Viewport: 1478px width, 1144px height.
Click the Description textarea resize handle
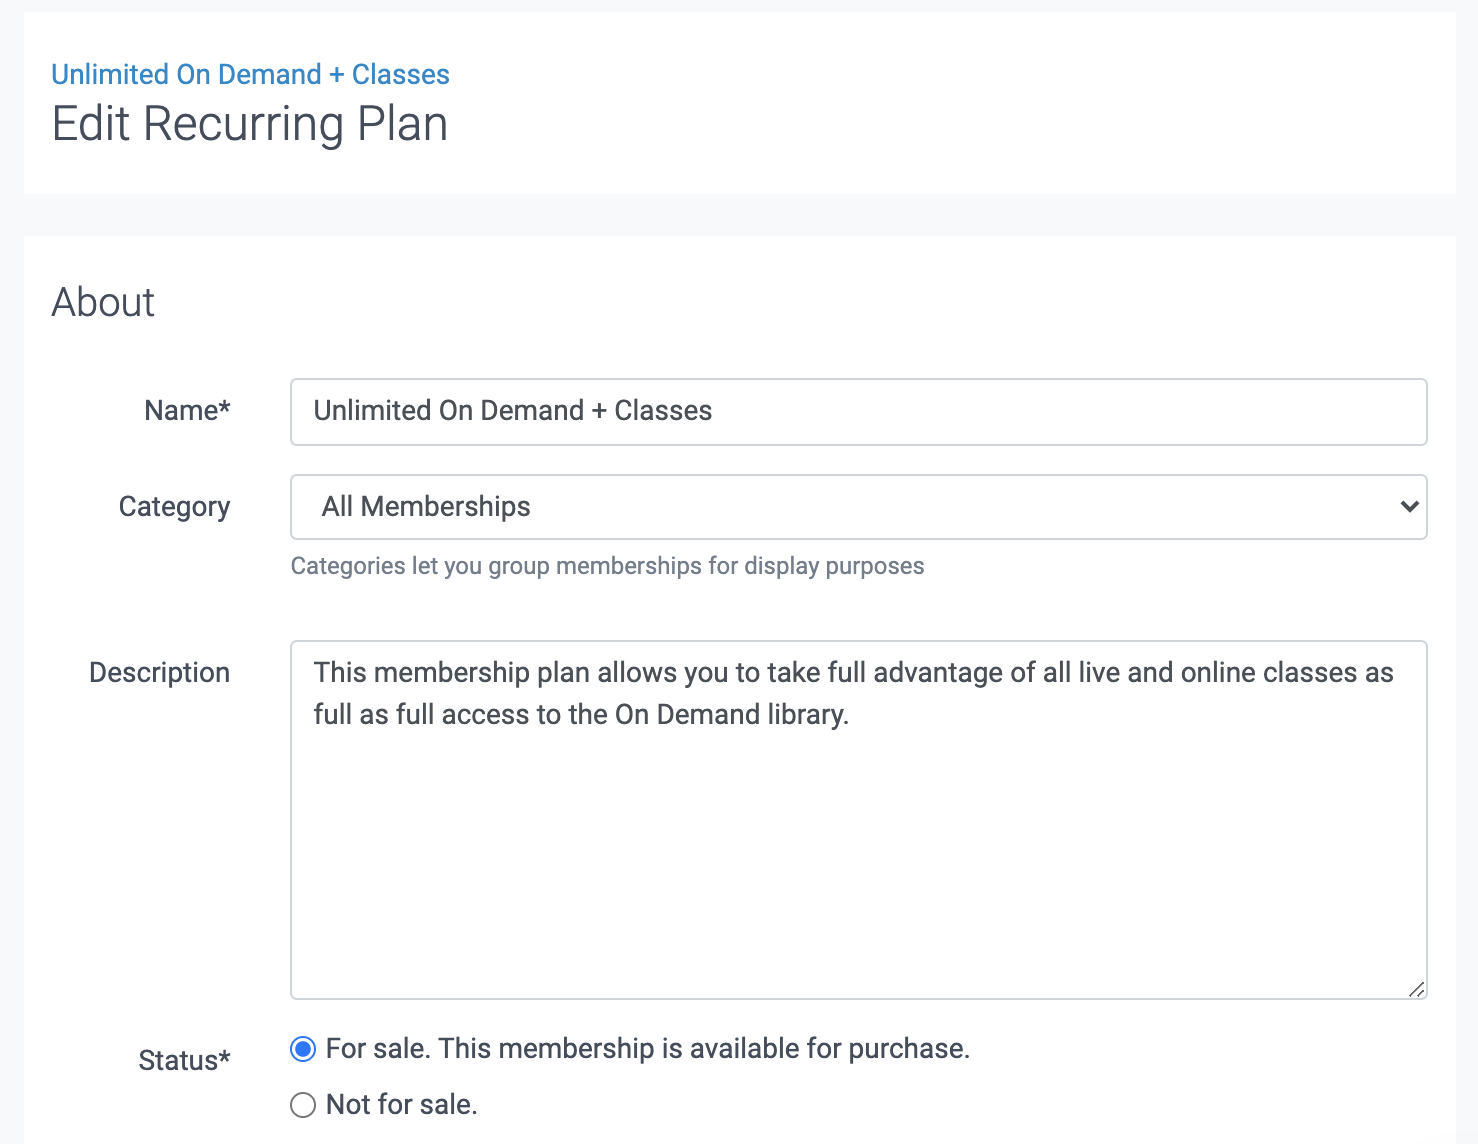pos(1416,990)
